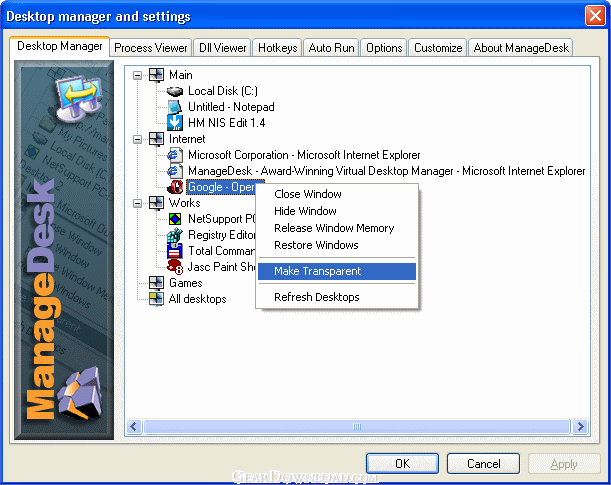The height and width of the screenshot is (485, 611).
Task: Select Microsoft Corporation - Microsoft Internet Explorer label
Action: click(x=304, y=155)
